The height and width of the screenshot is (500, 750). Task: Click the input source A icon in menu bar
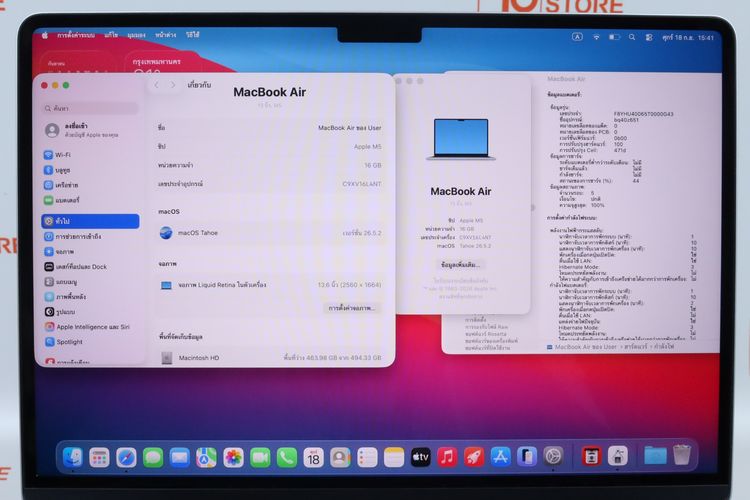pyautogui.click(x=577, y=37)
